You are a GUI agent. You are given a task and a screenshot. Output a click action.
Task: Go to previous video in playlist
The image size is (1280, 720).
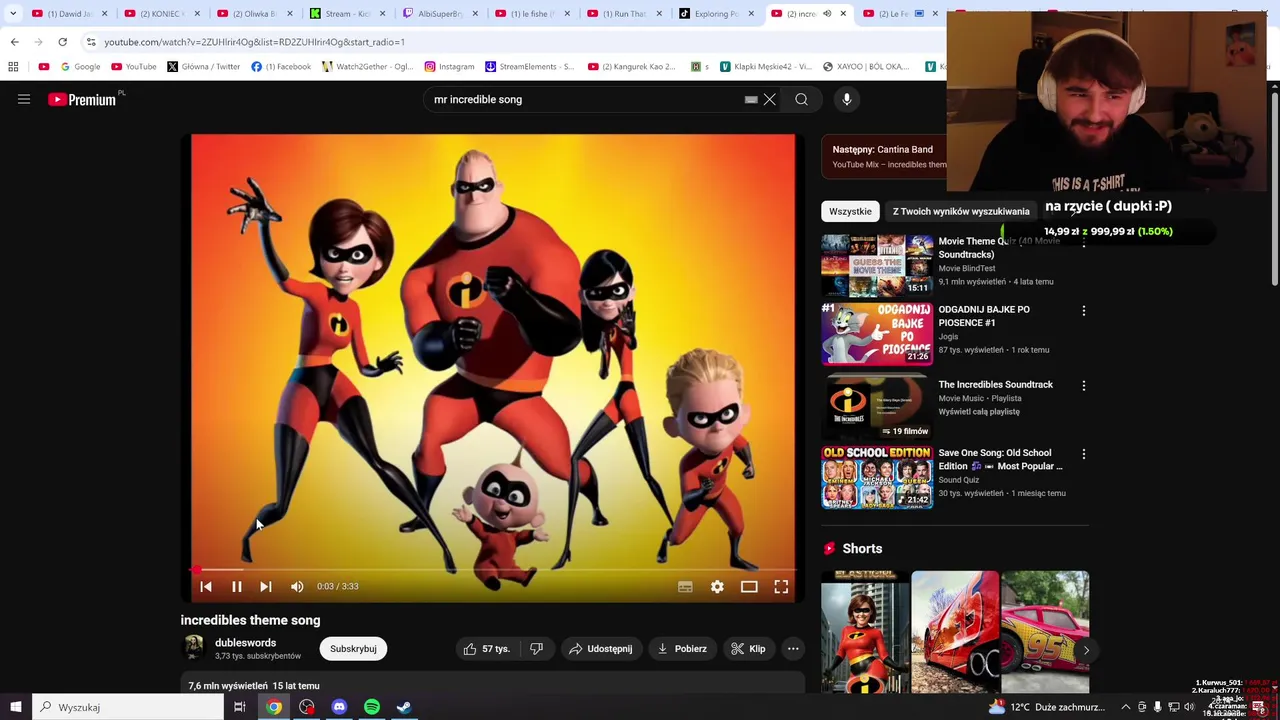(205, 587)
